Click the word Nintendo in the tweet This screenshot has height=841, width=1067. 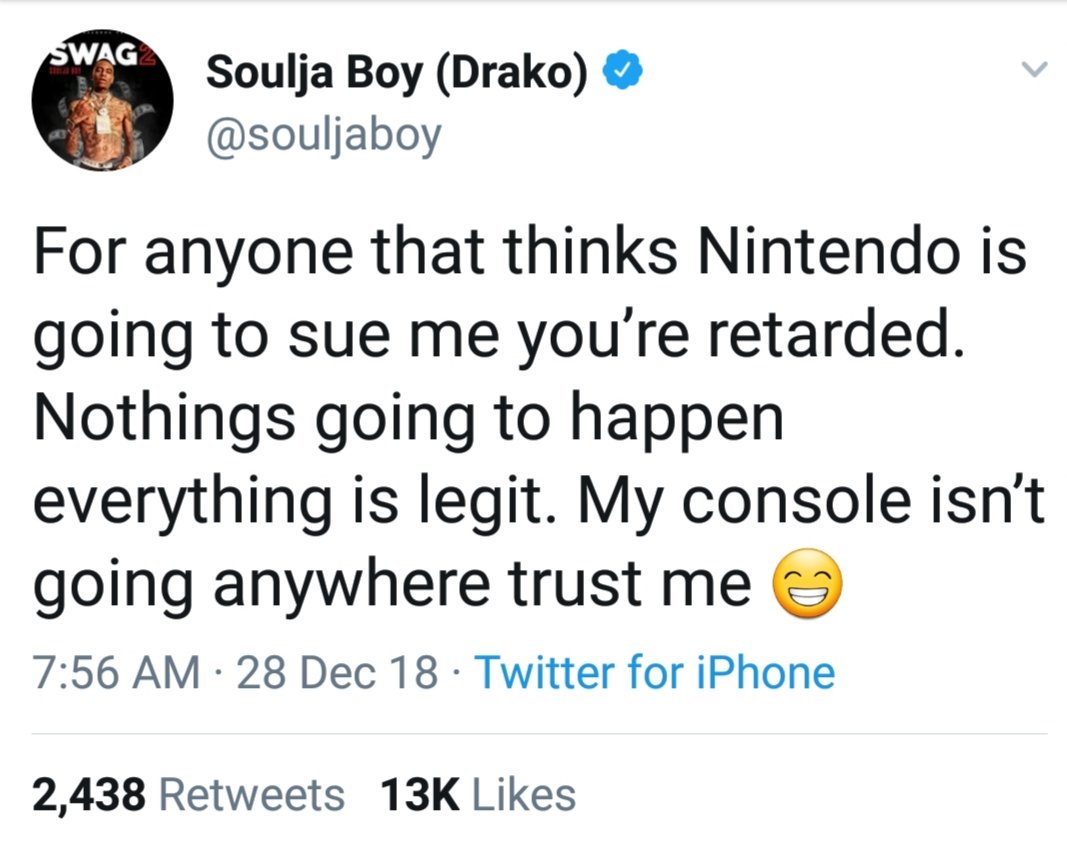(x=823, y=250)
